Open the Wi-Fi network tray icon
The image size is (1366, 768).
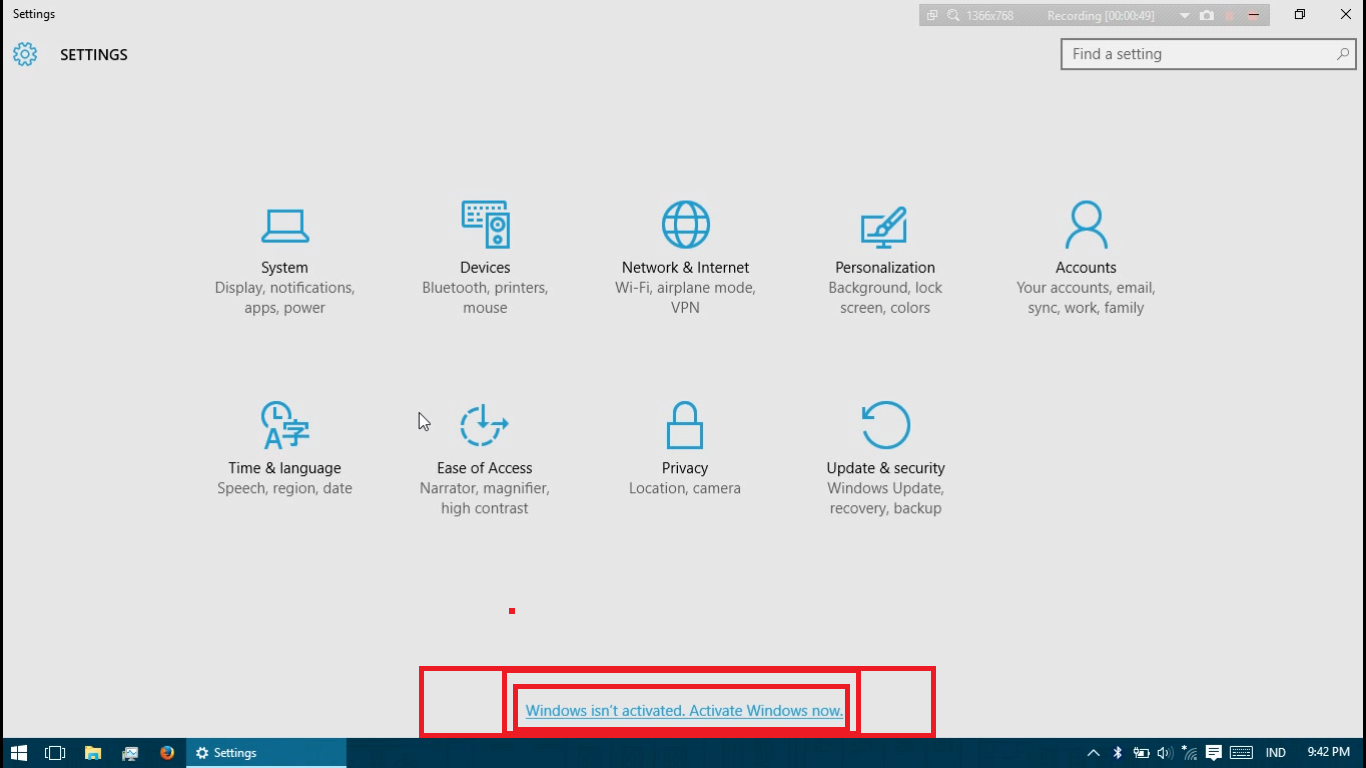[1189, 753]
